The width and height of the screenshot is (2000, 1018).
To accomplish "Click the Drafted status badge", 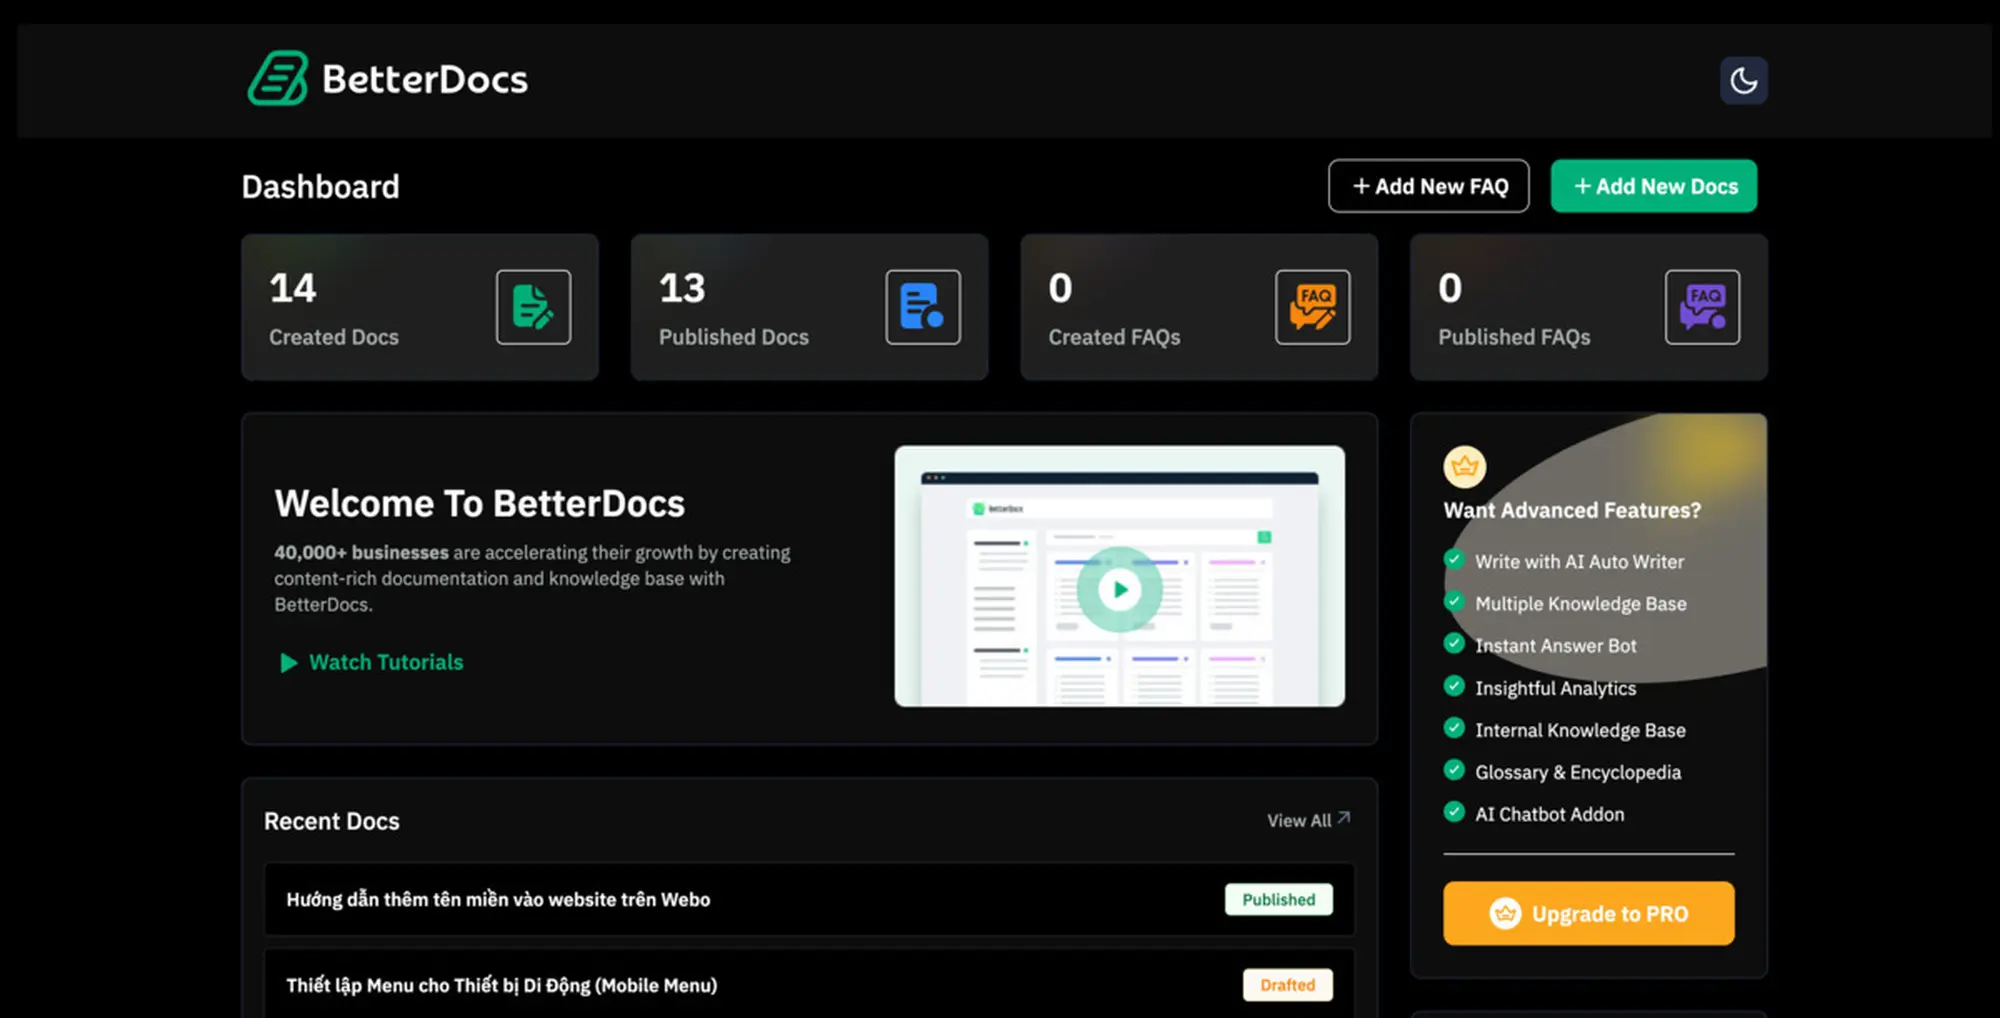I will (1287, 985).
